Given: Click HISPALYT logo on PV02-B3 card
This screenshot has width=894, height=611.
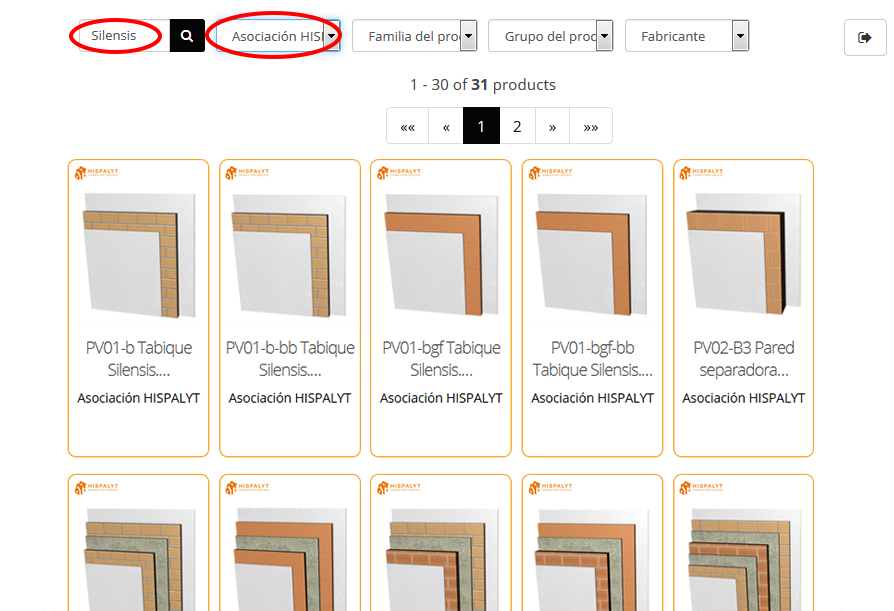Looking at the screenshot, I should coord(701,173).
